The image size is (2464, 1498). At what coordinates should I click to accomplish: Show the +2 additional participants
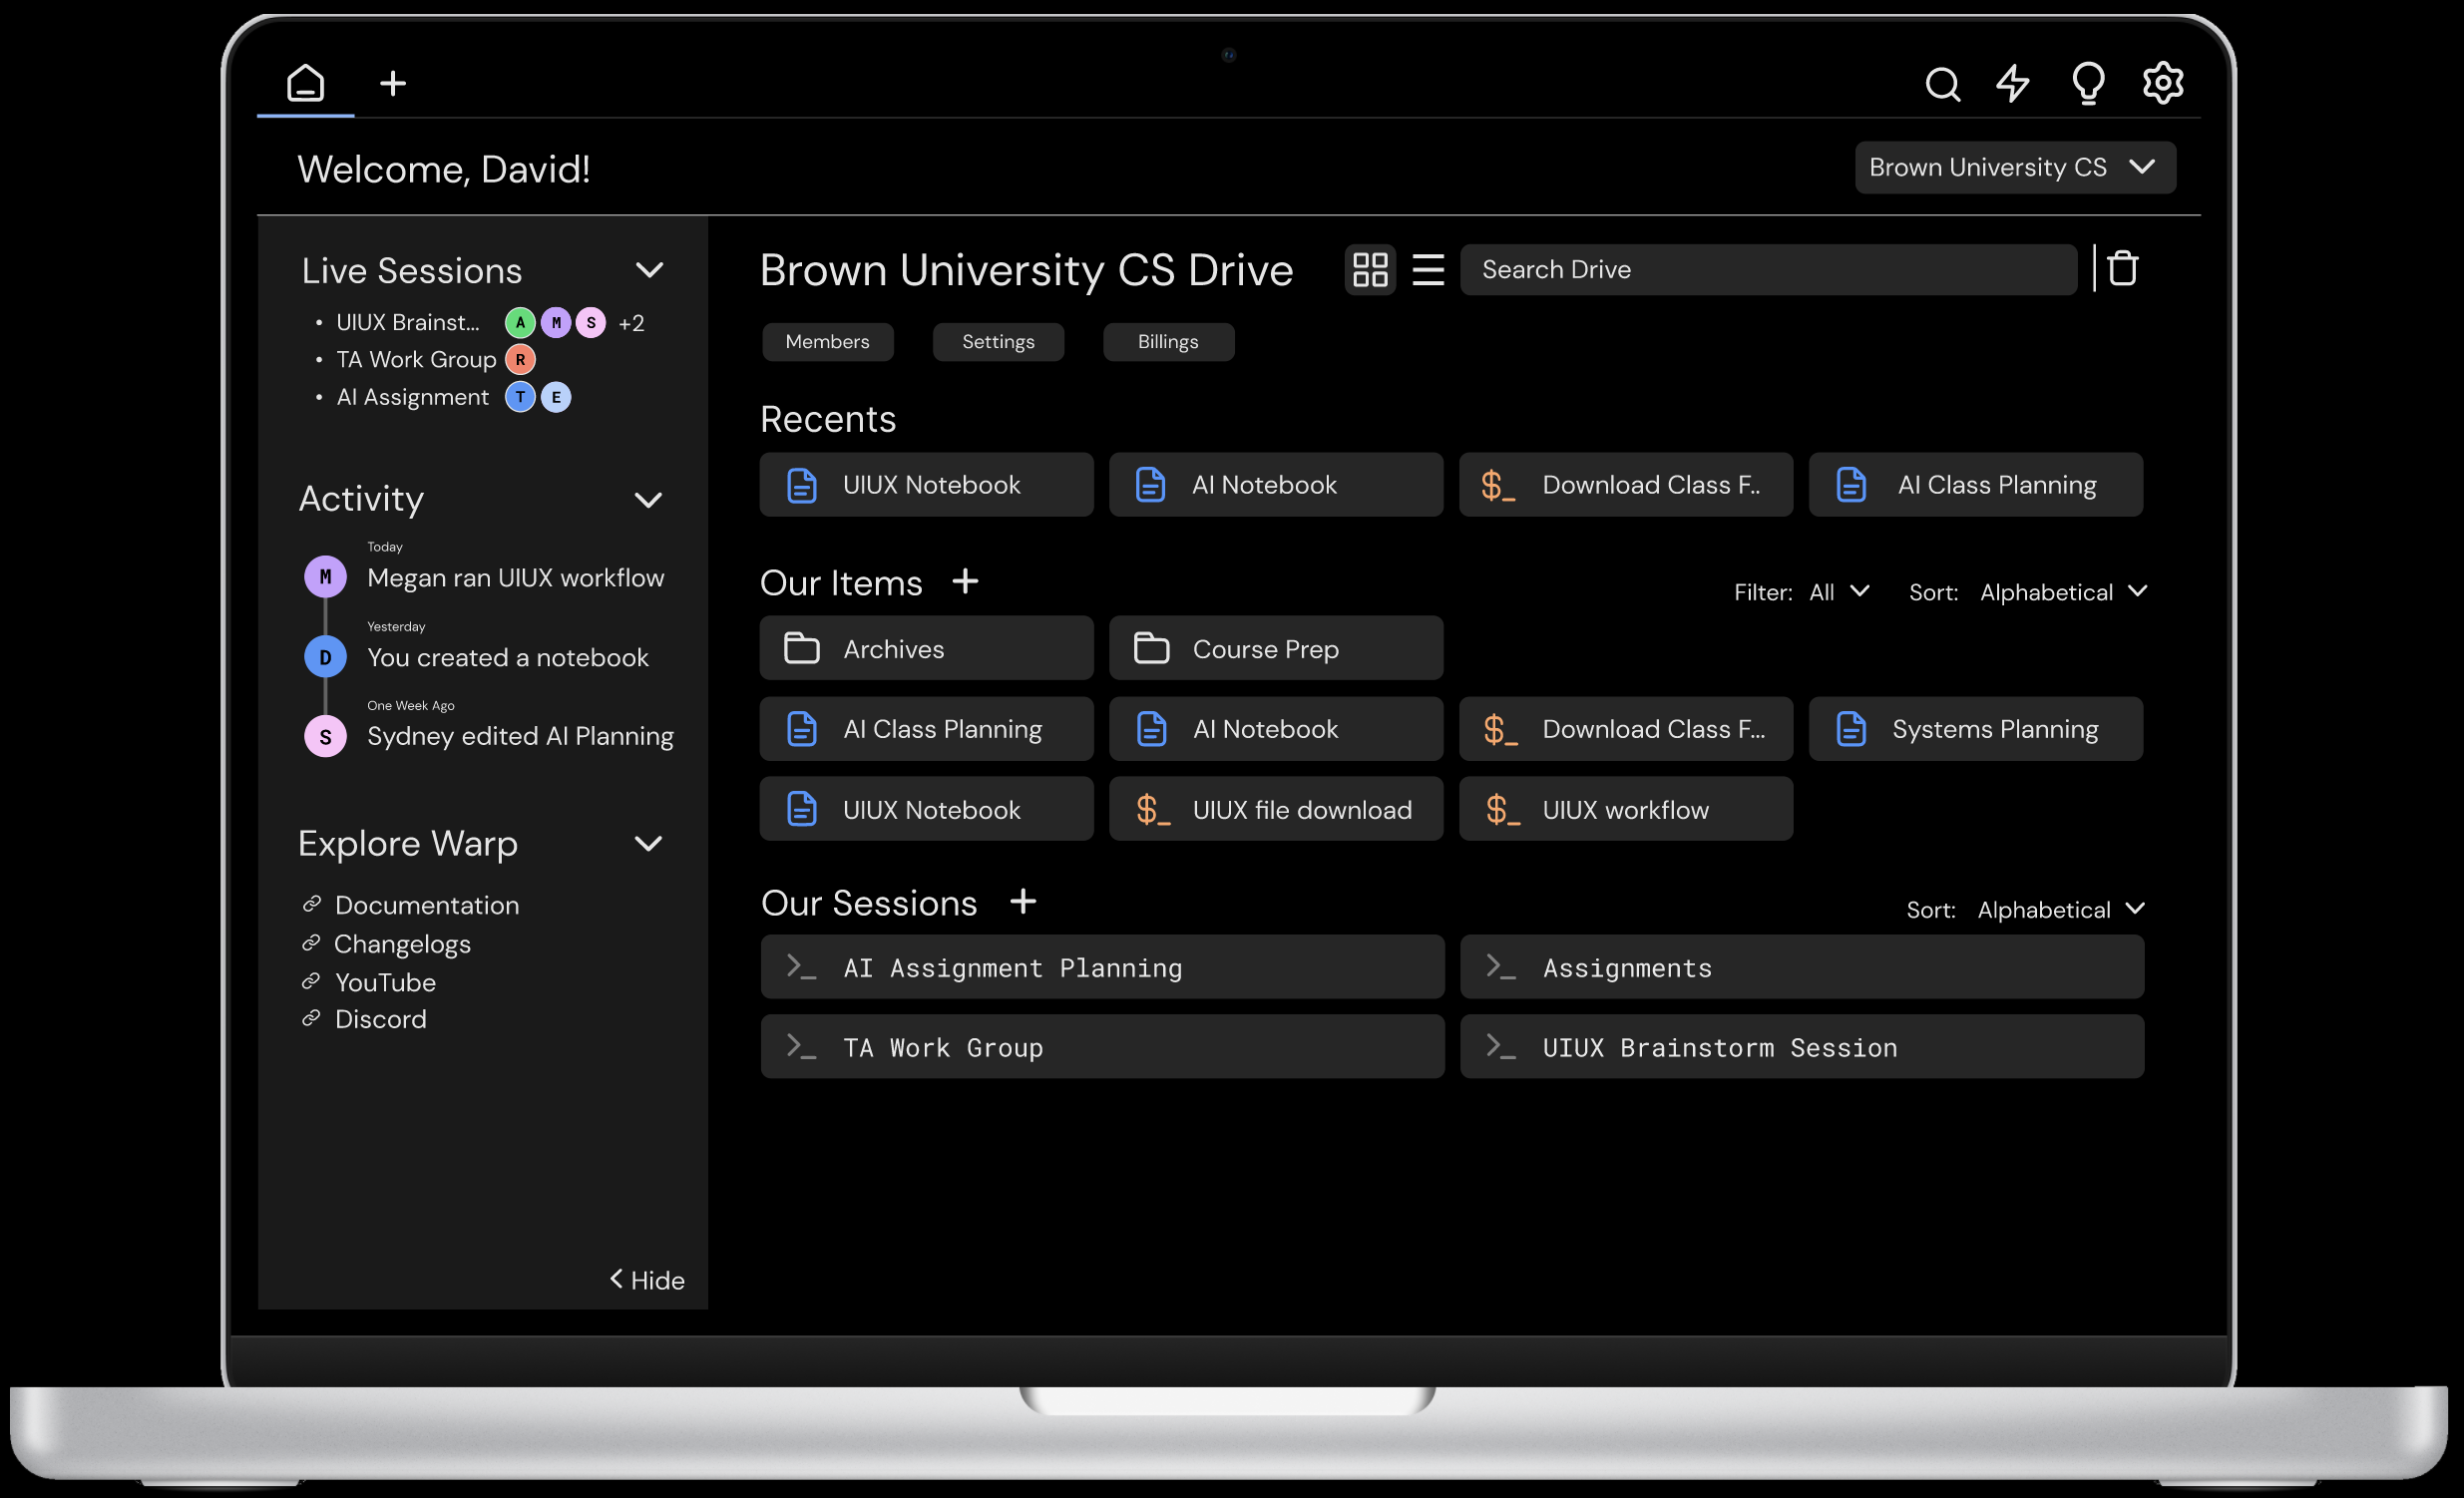(631, 323)
